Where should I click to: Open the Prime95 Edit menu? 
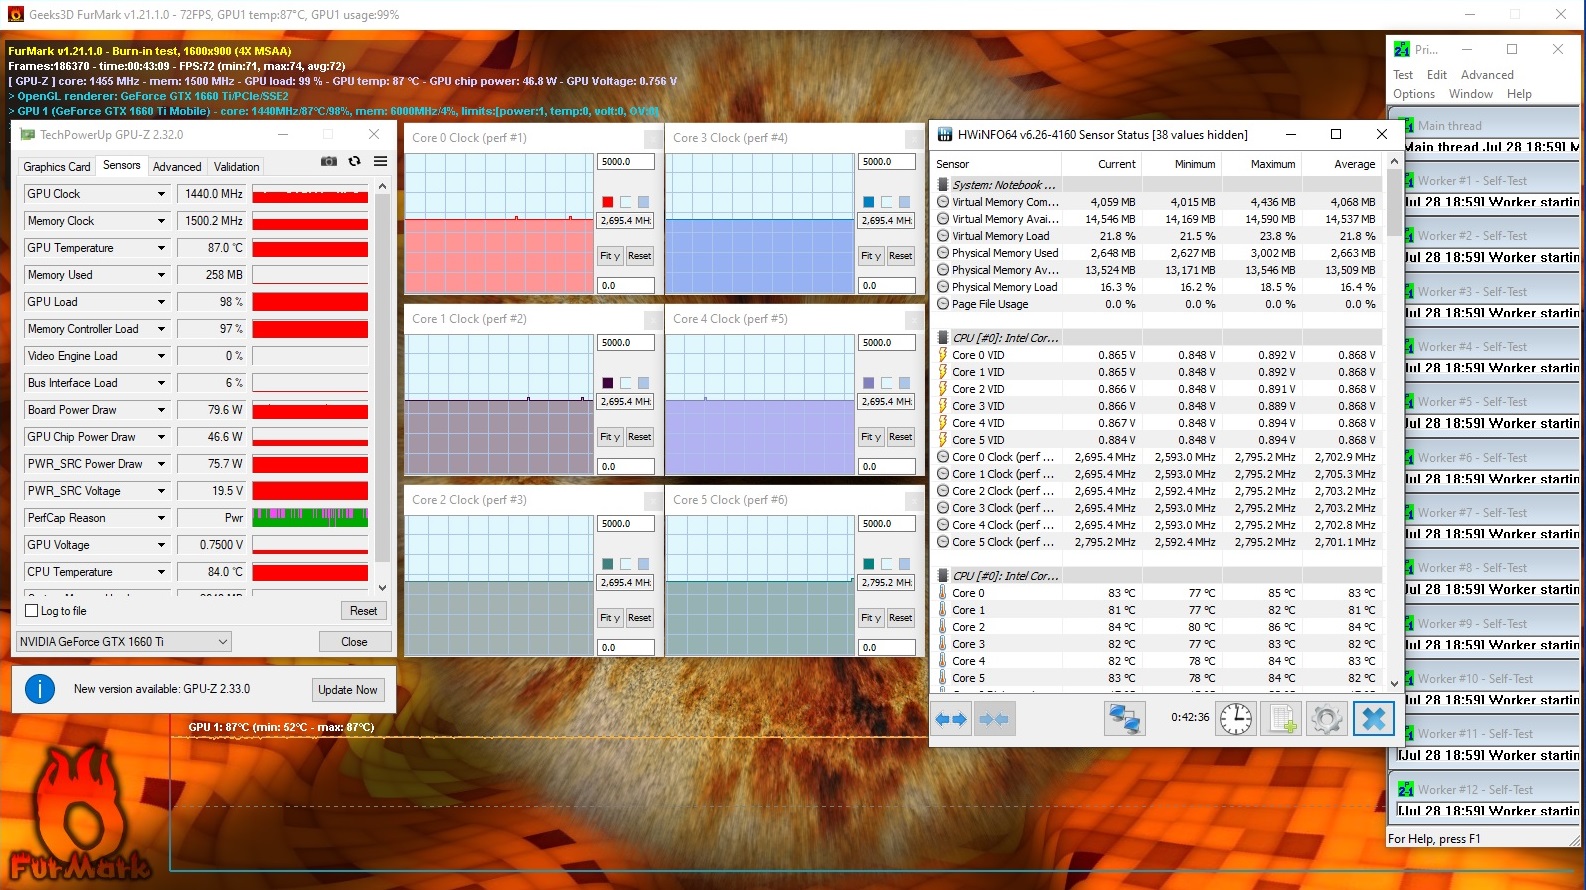1437,75
